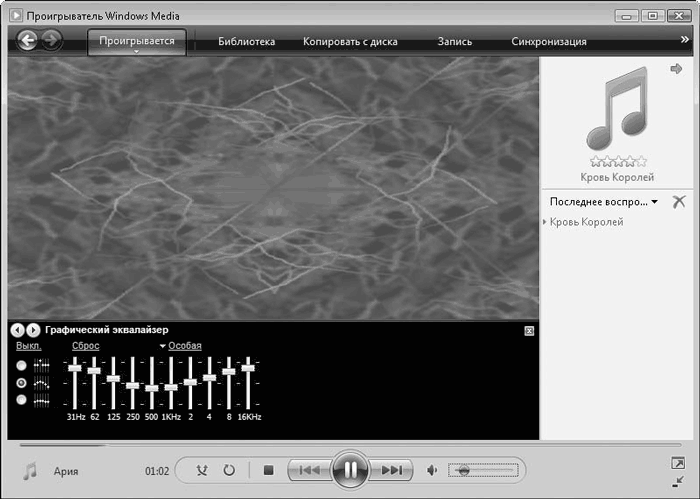Select the top equalizer slider-mode radio button
Viewport: 700px width, 499px height.
click(22, 366)
